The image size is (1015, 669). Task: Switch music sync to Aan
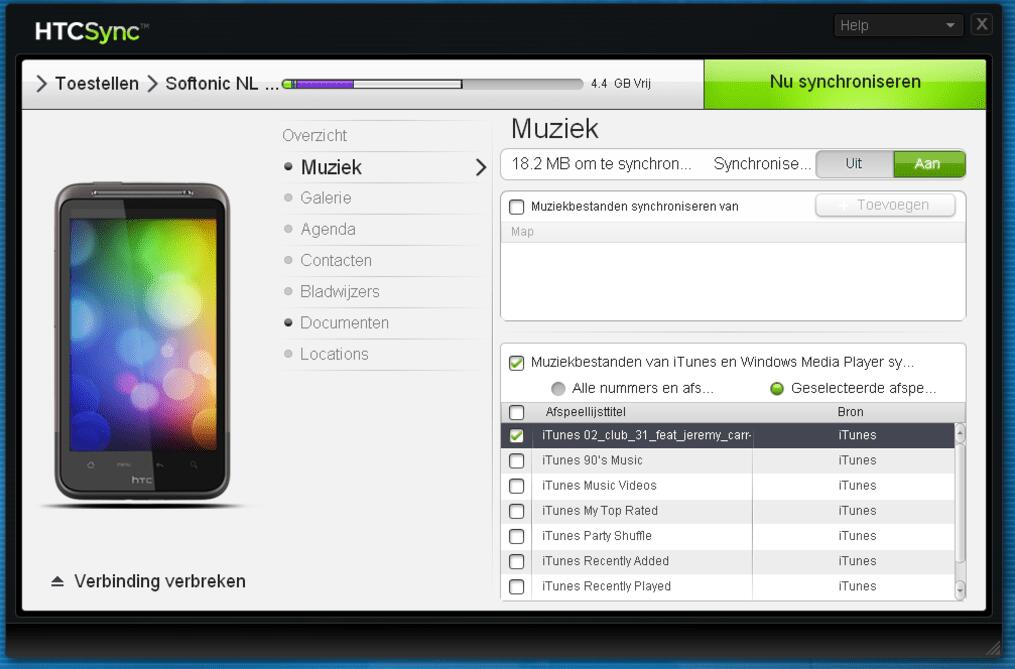point(929,164)
